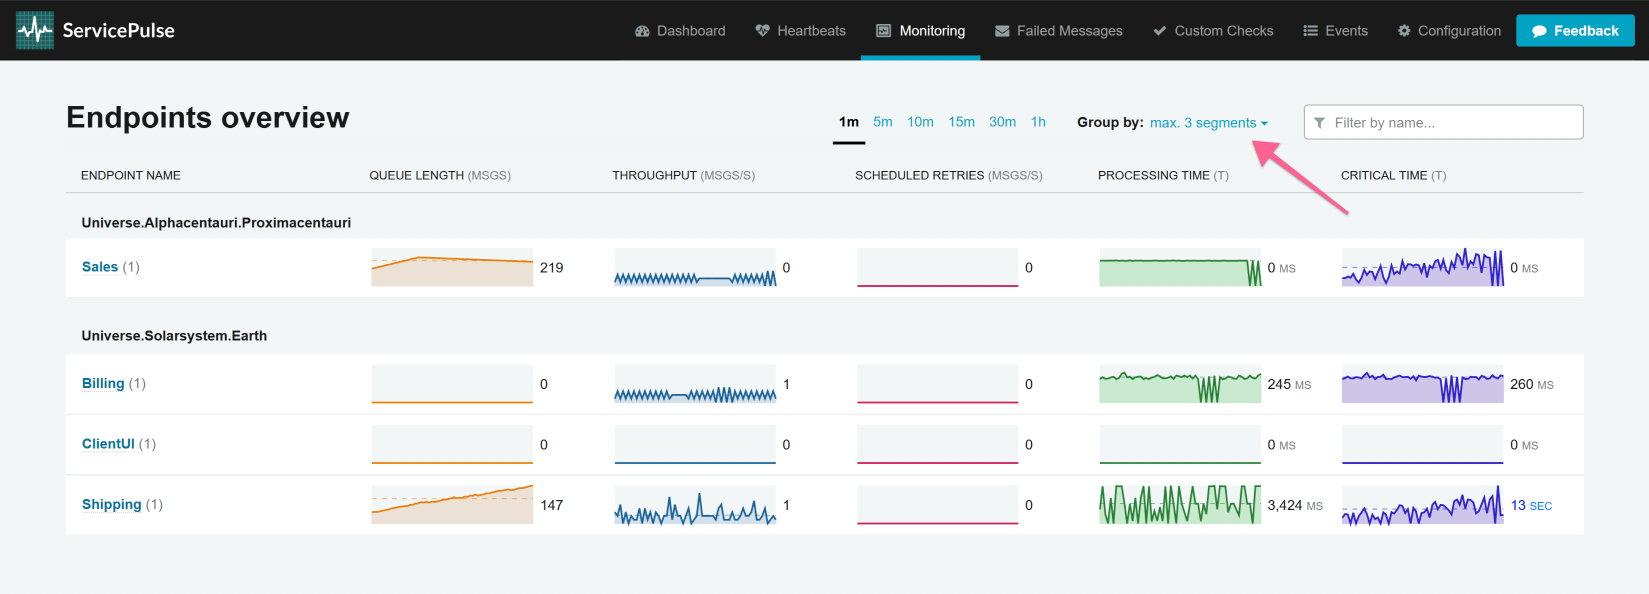1649x594 pixels.
Task: Click the Critical Time column header
Action: [x=1393, y=175]
